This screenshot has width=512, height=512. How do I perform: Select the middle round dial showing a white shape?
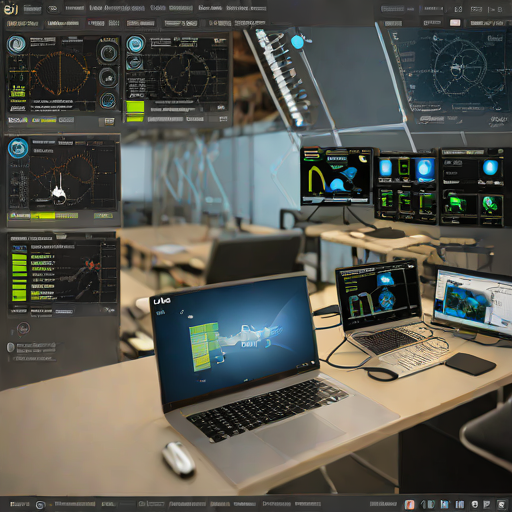tap(108, 77)
